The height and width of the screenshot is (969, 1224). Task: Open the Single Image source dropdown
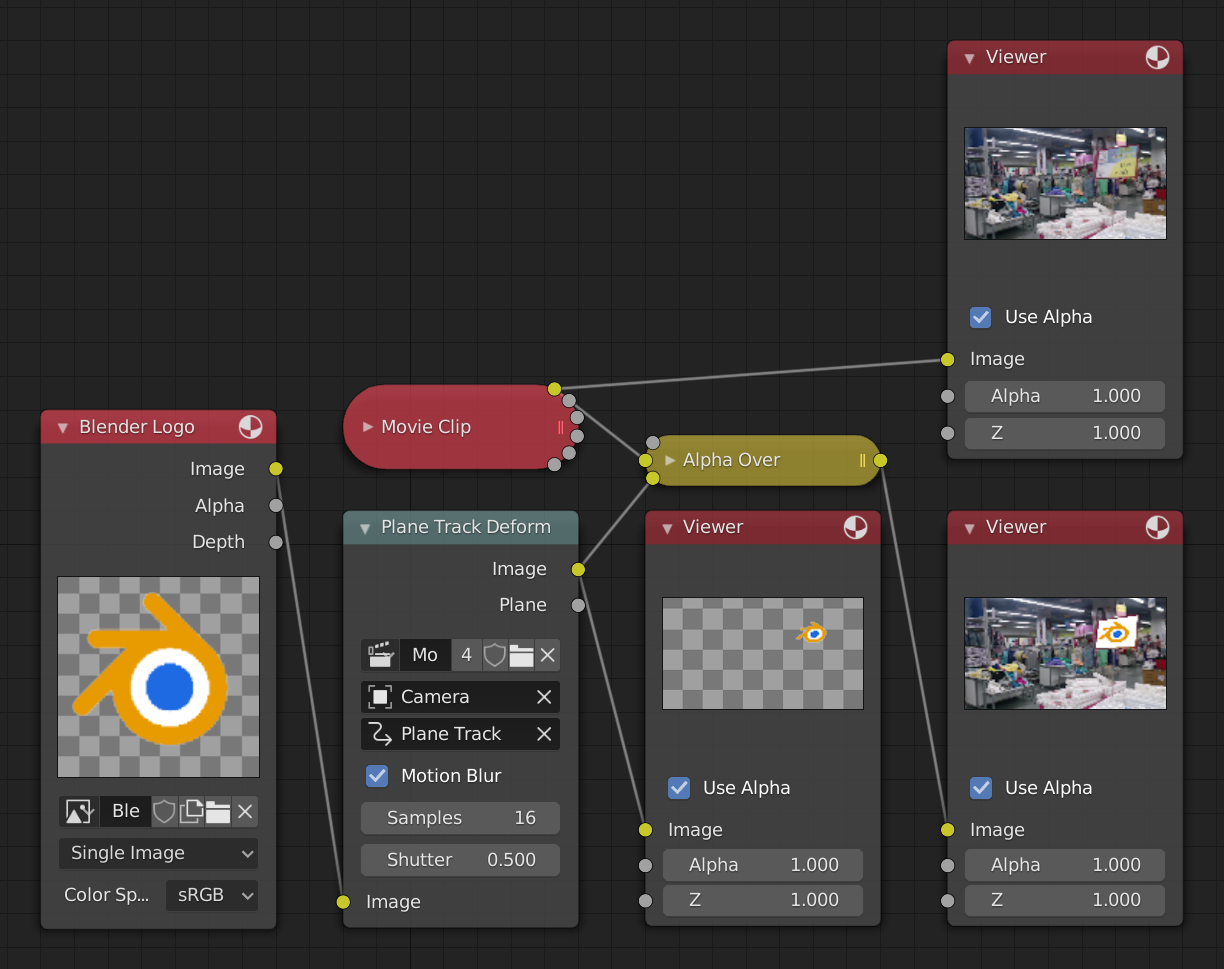coord(158,853)
